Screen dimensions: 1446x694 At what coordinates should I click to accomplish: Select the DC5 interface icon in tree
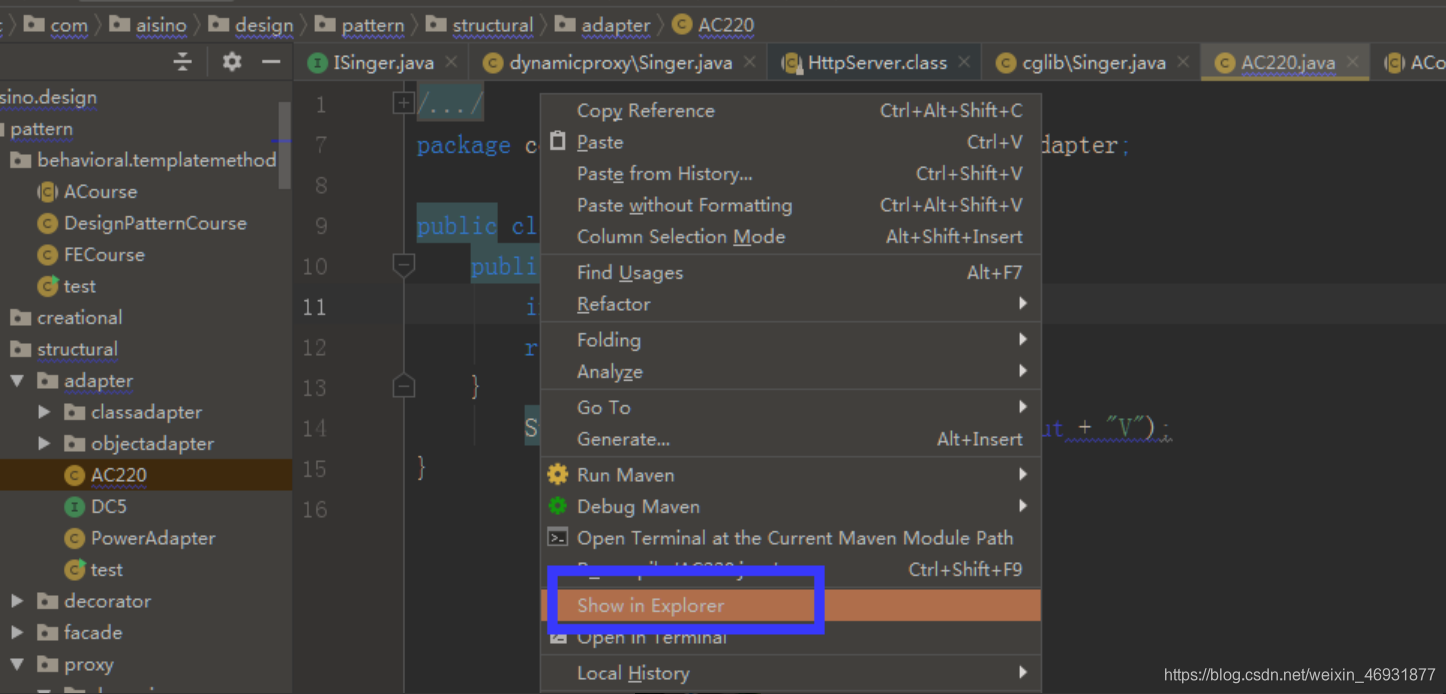[74, 507]
